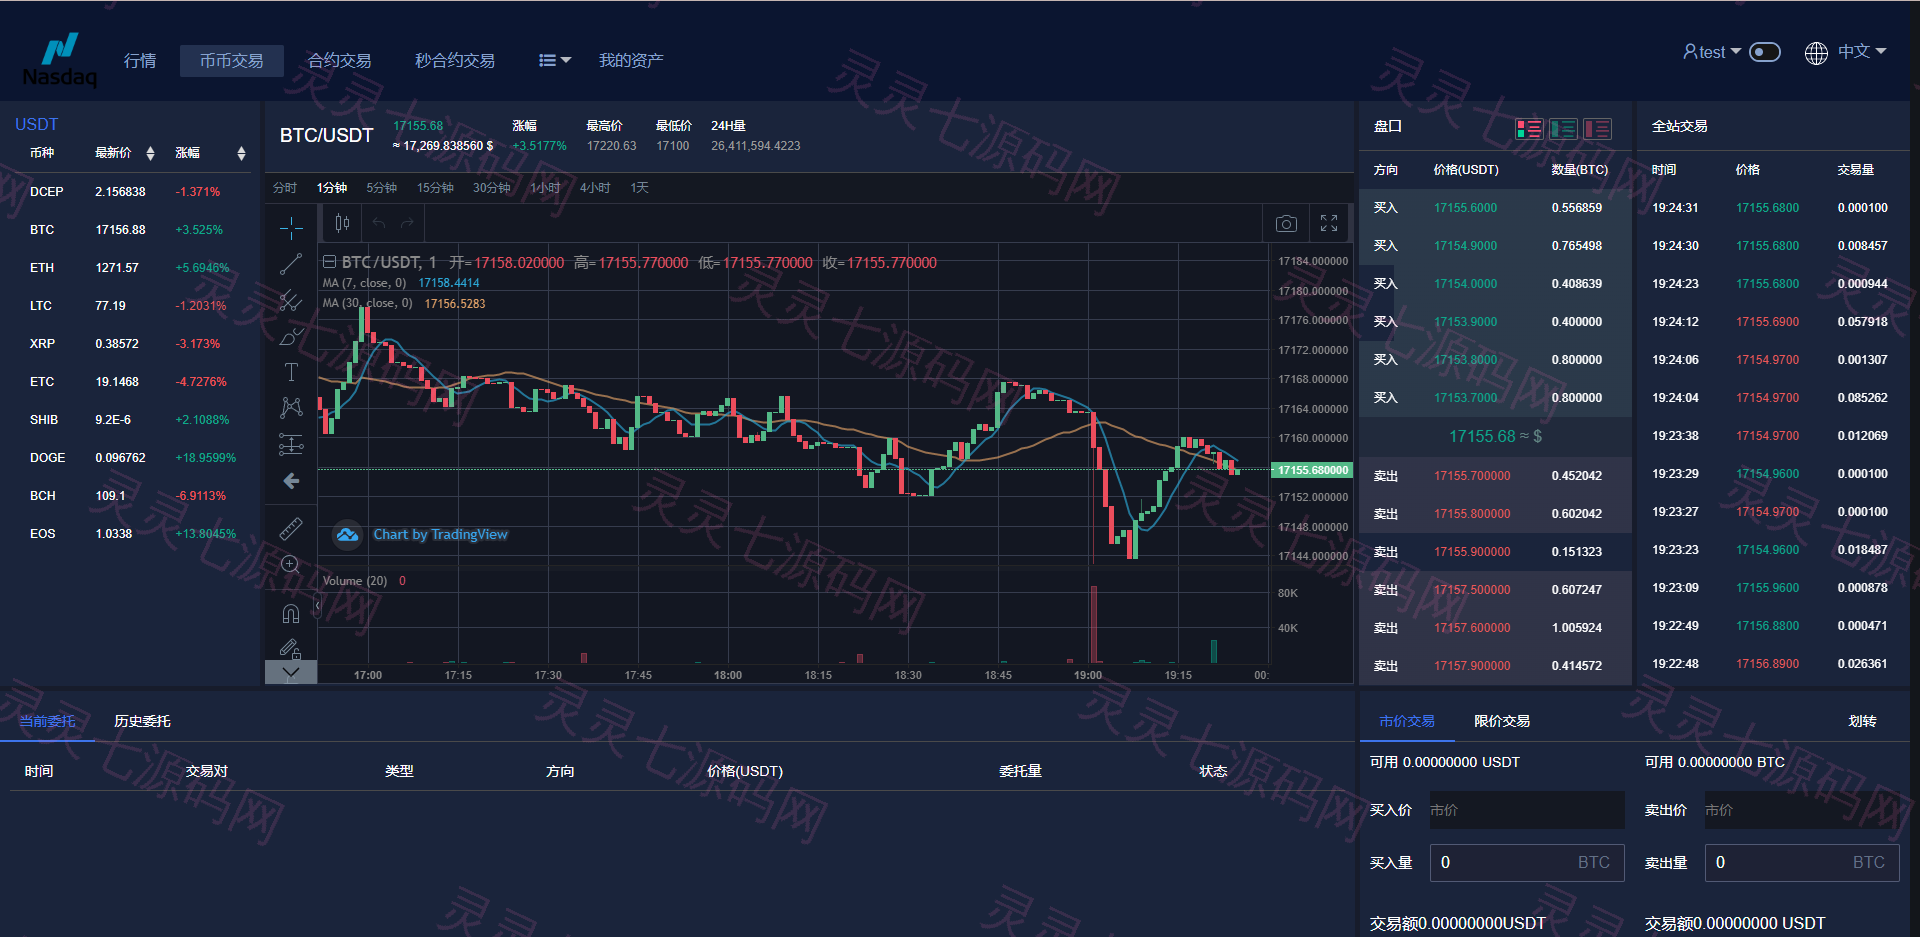Open the list menu dropdown in navbar
1920x937 pixels.
(555, 60)
